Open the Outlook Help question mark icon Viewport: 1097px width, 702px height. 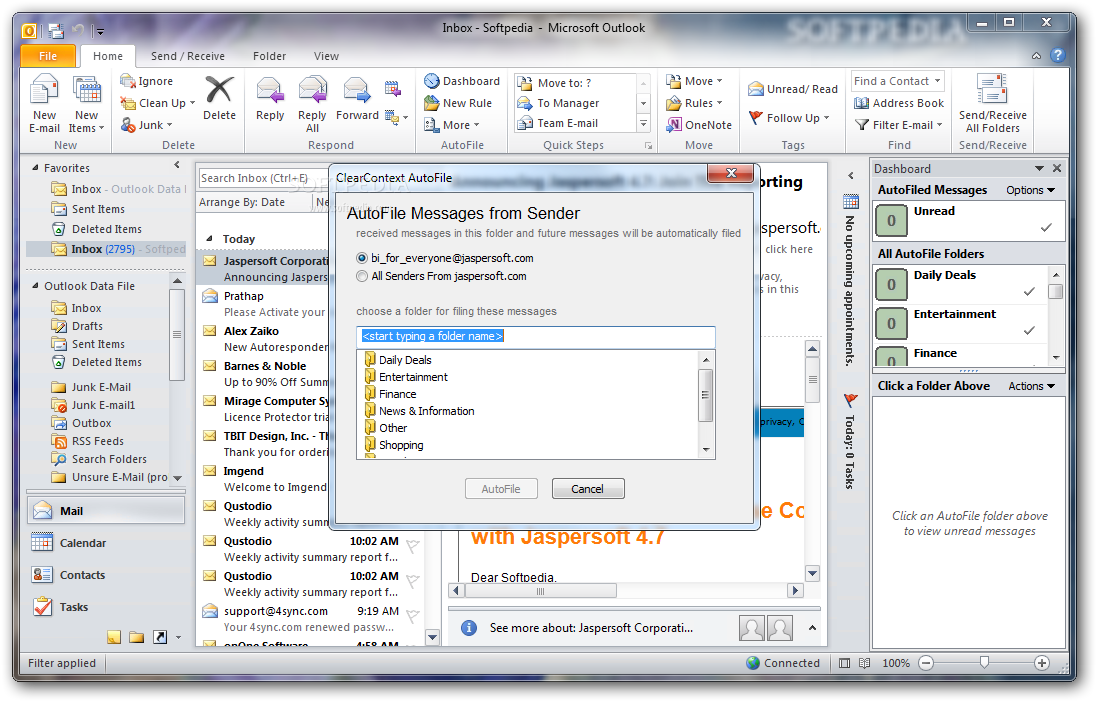tap(1058, 55)
